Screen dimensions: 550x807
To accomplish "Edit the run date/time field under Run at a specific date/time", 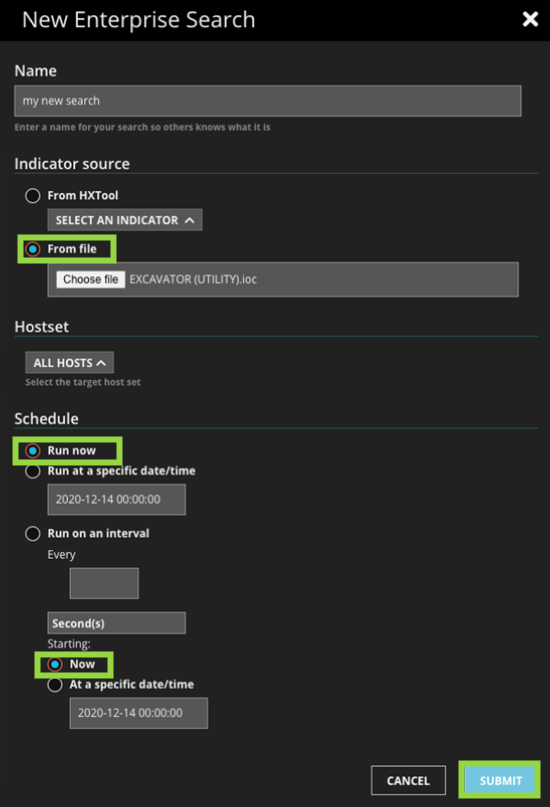I will tap(117, 499).
